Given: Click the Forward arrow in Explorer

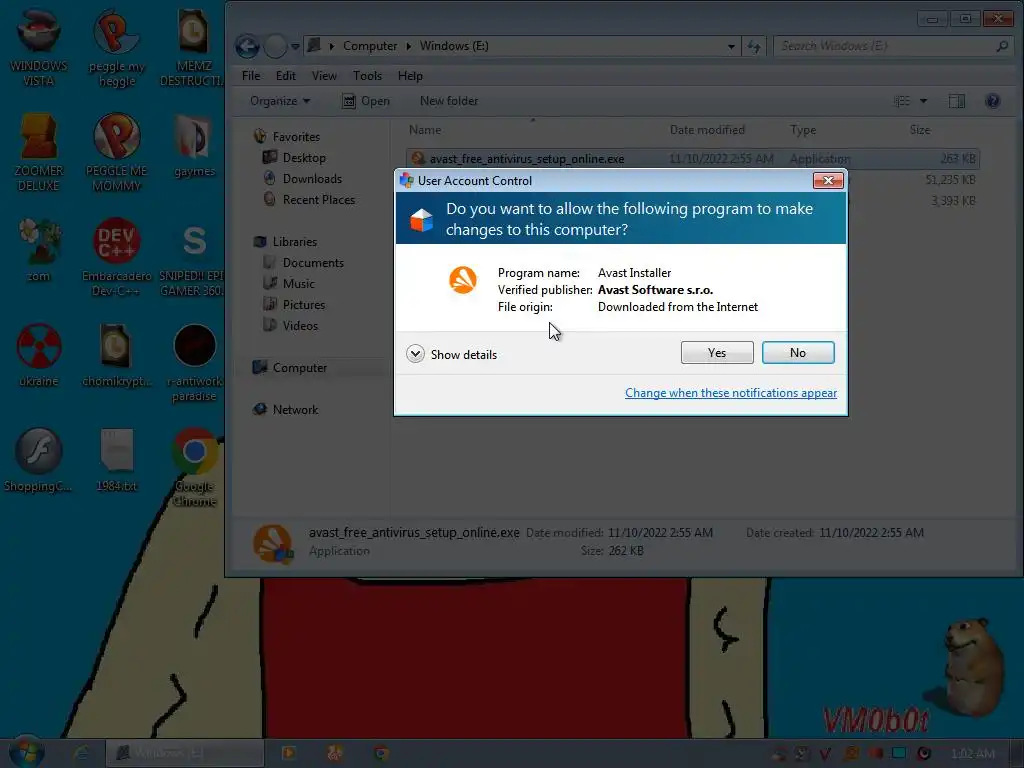Looking at the screenshot, I should coord(276,46).
